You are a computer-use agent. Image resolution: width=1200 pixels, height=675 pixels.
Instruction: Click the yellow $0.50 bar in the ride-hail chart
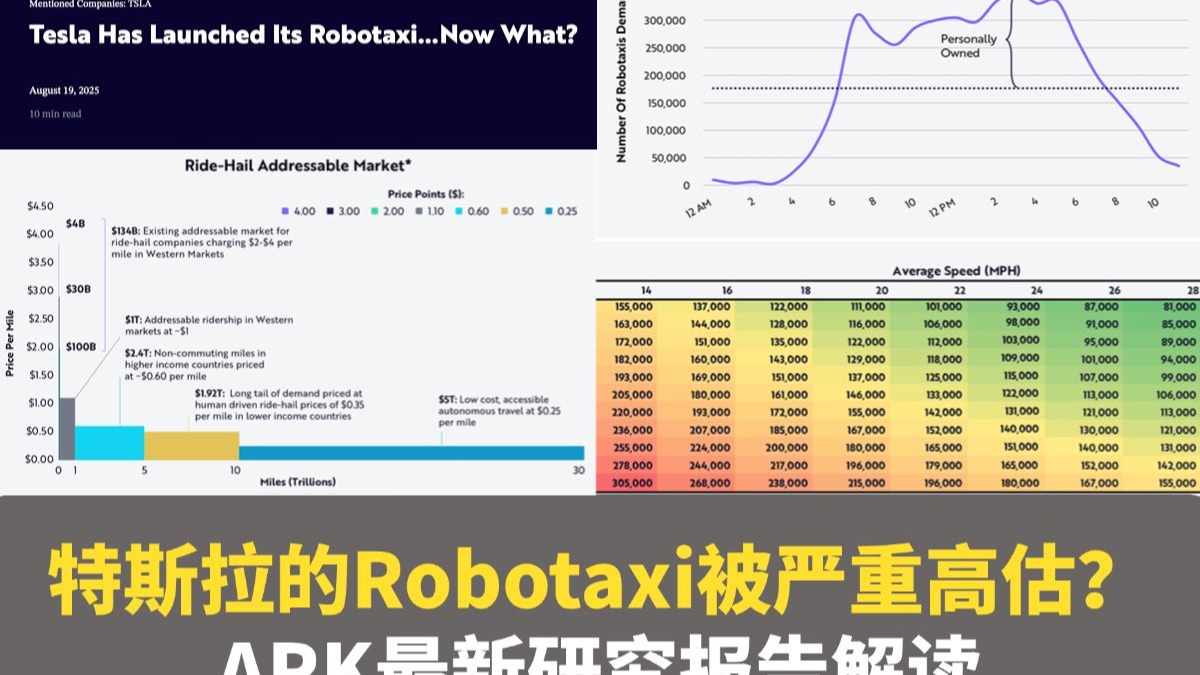pyautogui.click(x=192, y=445)
